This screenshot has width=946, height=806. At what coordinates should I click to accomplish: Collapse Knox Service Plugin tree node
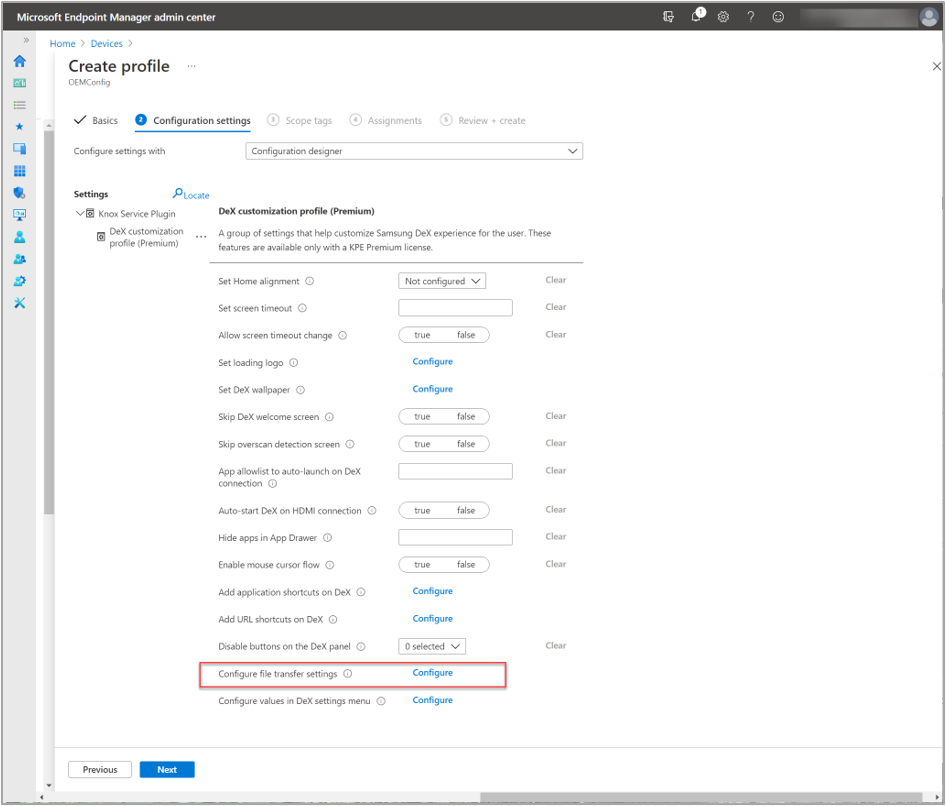pyautogui.click(x=79, y=213)
